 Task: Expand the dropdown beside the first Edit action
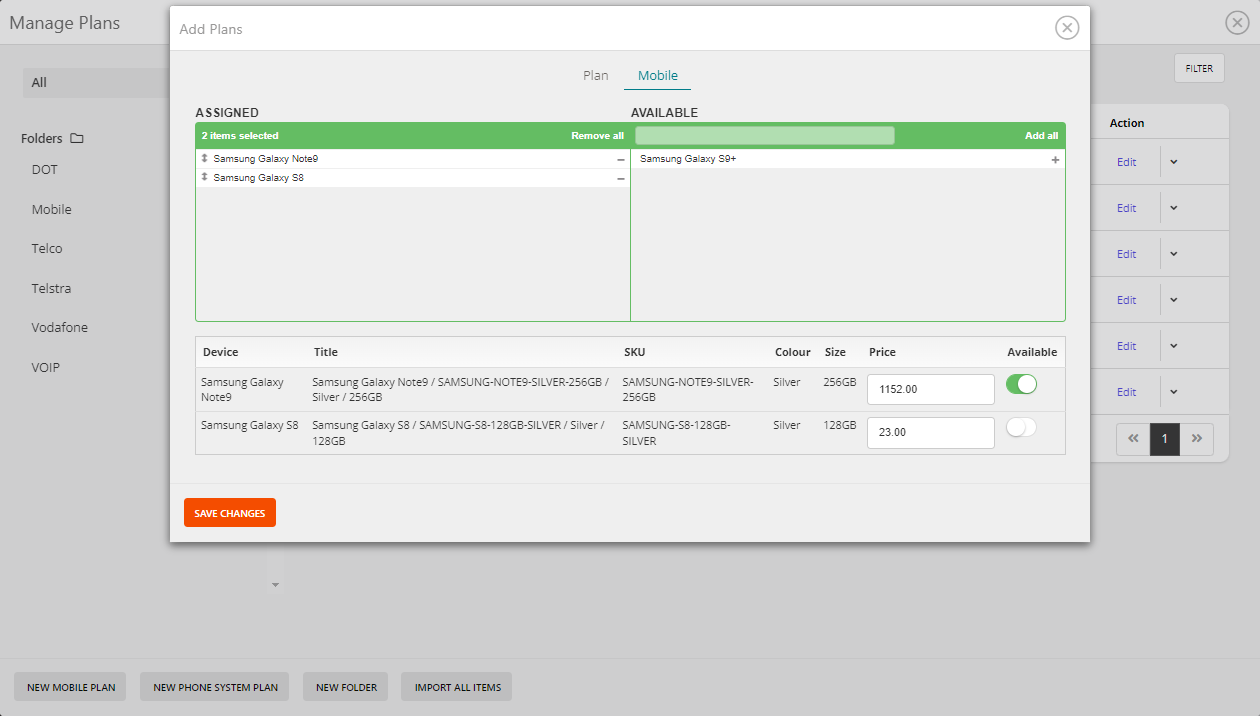[x=1173, y=161]
